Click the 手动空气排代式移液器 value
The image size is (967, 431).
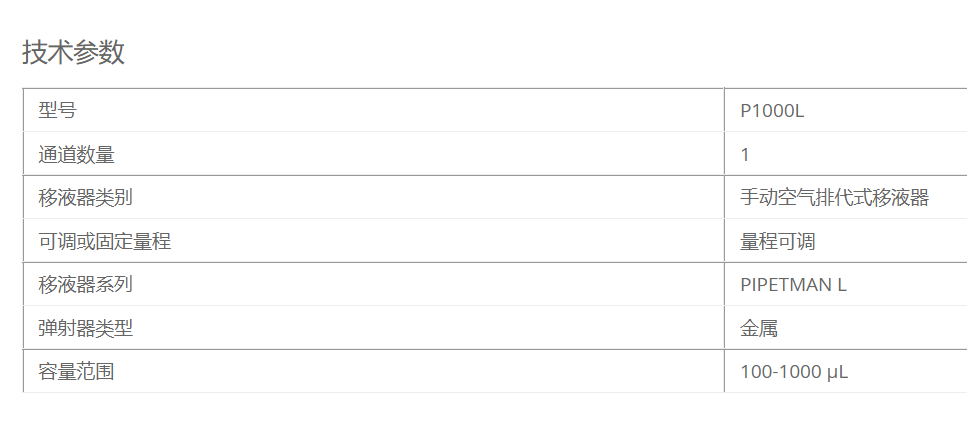point(834,198)
